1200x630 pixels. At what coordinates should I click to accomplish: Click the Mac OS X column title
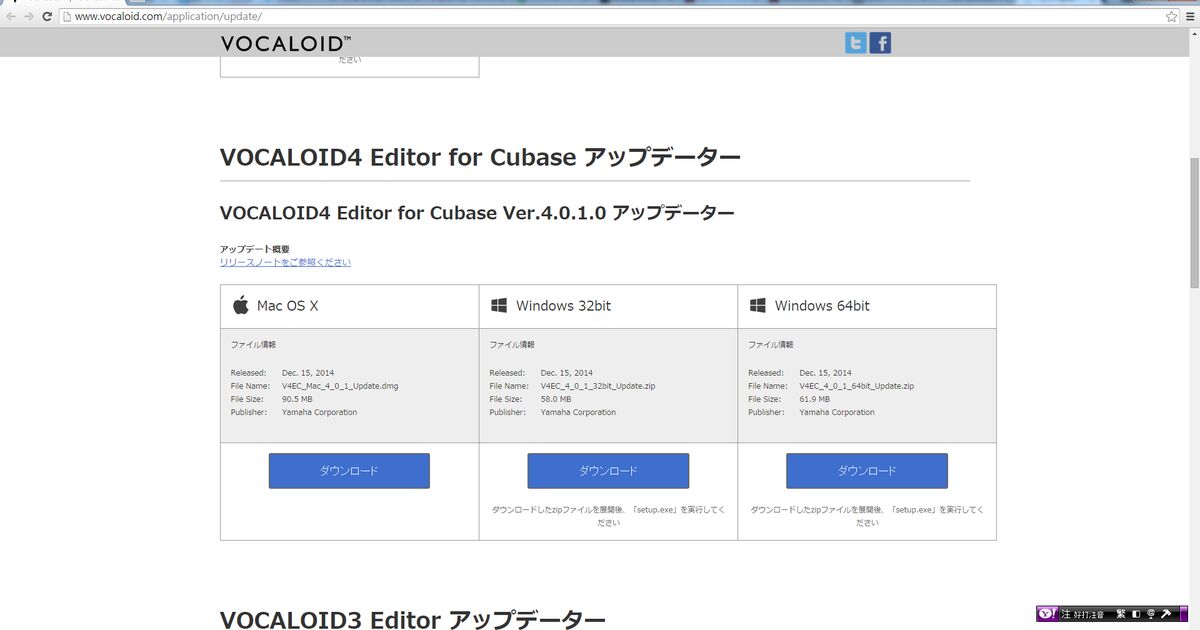(x=288, y=306)
